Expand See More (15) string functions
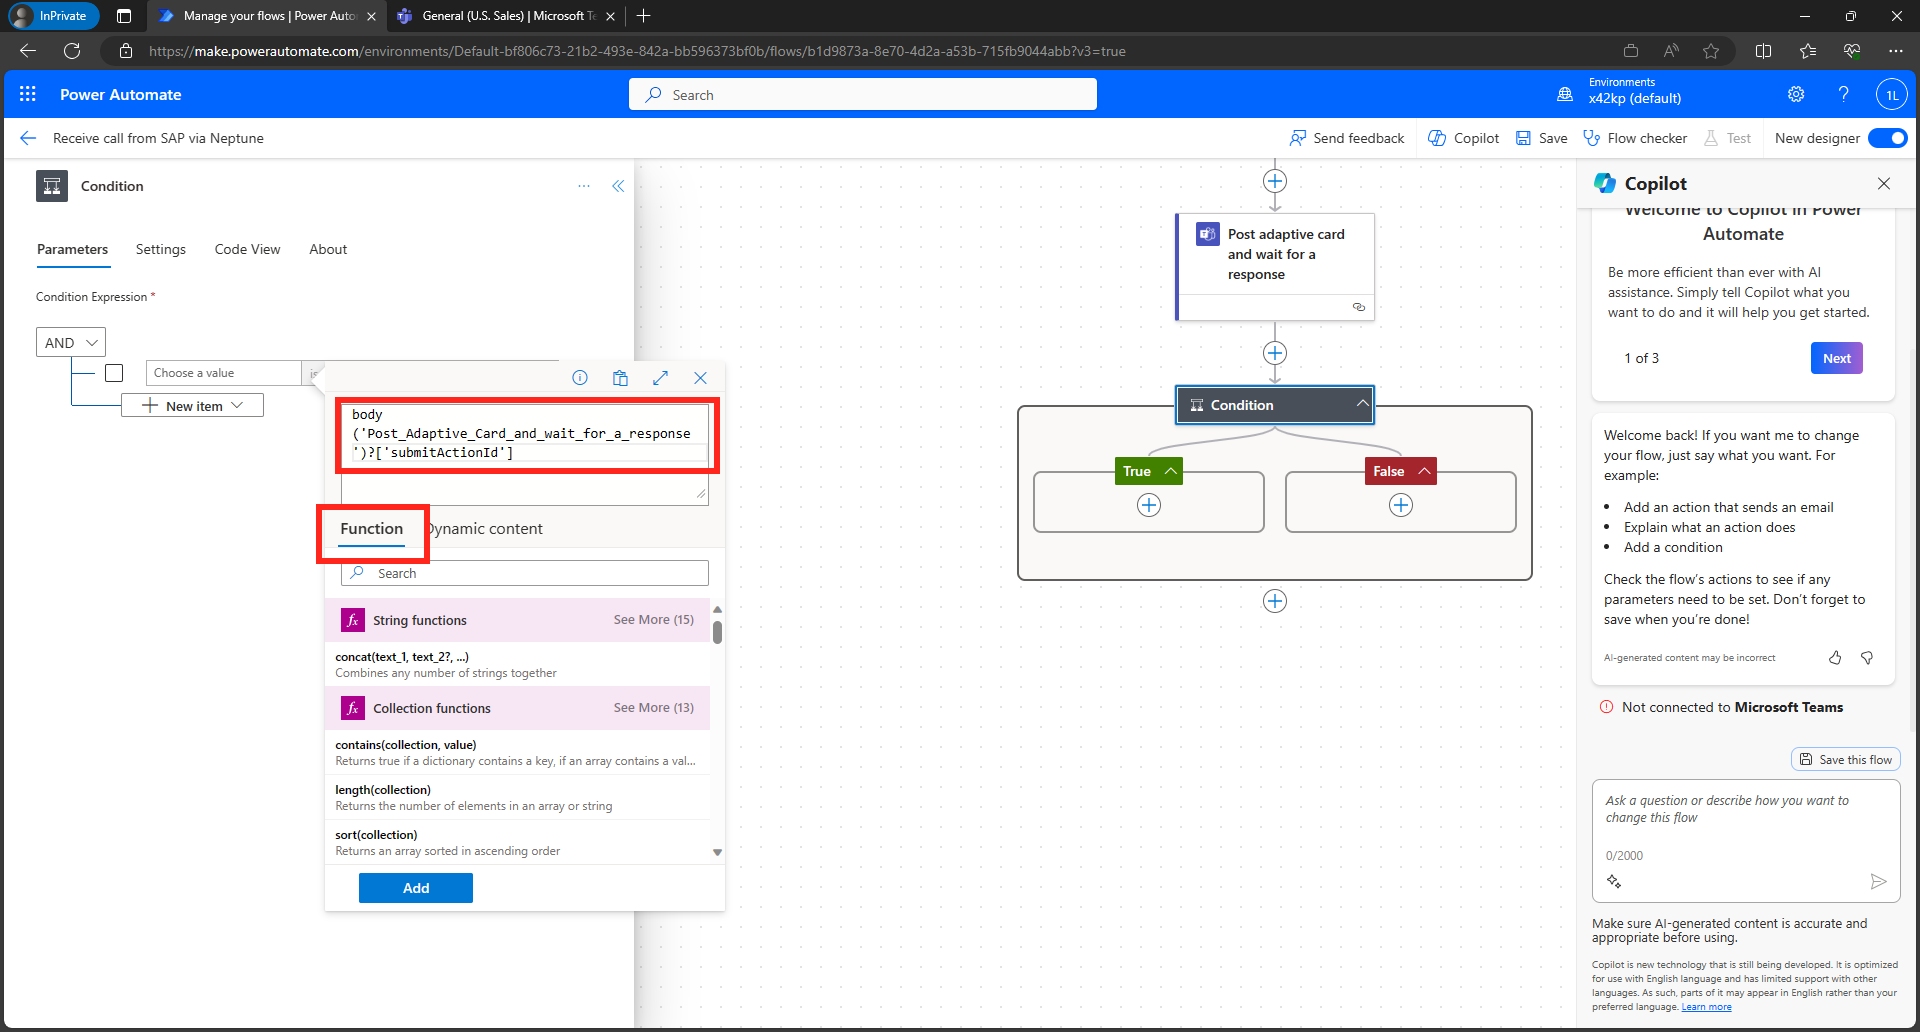 point(653,620)
